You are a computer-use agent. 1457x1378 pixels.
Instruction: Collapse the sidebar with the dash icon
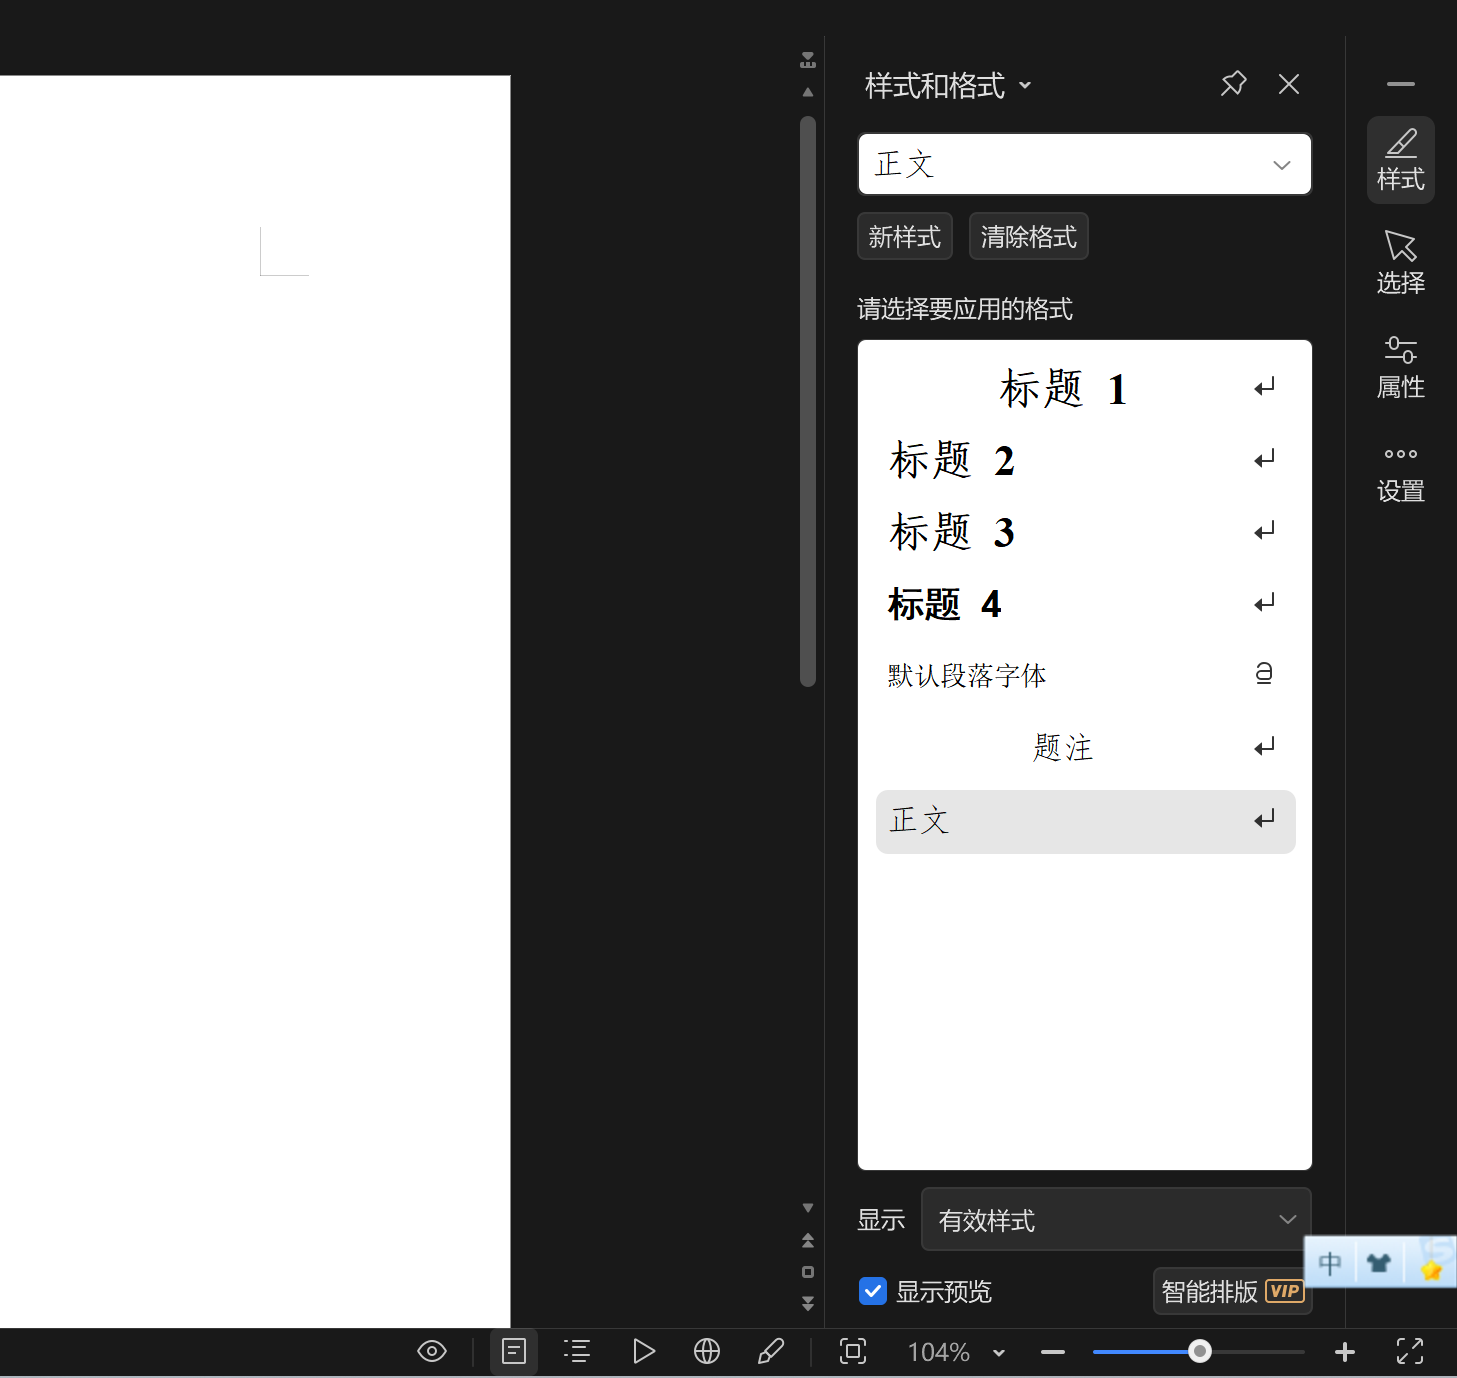[1401, 84]
